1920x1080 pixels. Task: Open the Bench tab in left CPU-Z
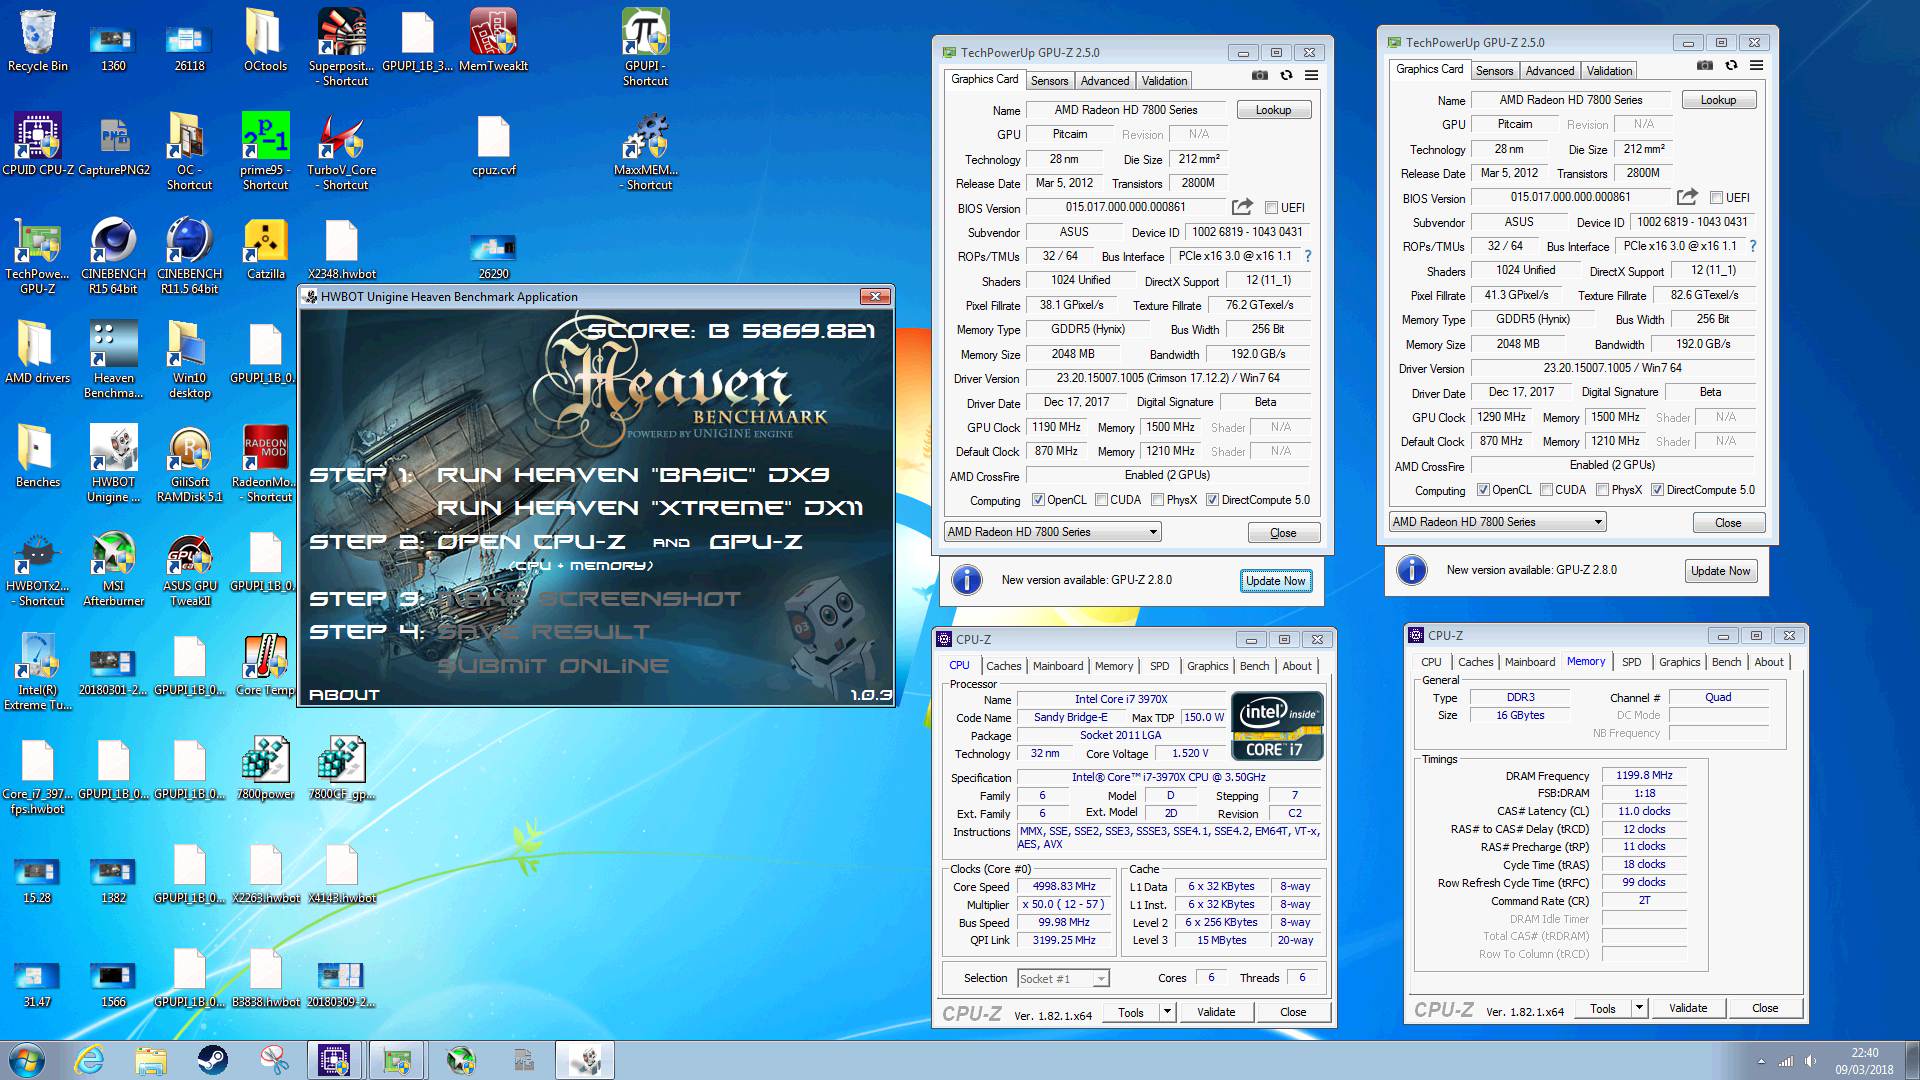[1254, 666]
